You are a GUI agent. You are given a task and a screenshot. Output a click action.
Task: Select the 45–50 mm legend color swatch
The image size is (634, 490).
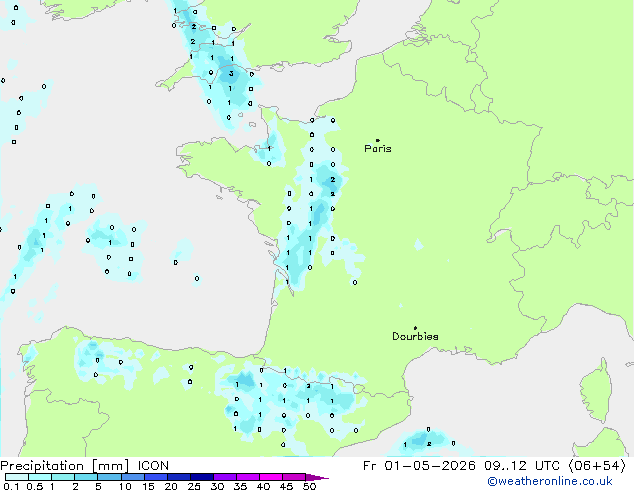click(294, 477)
